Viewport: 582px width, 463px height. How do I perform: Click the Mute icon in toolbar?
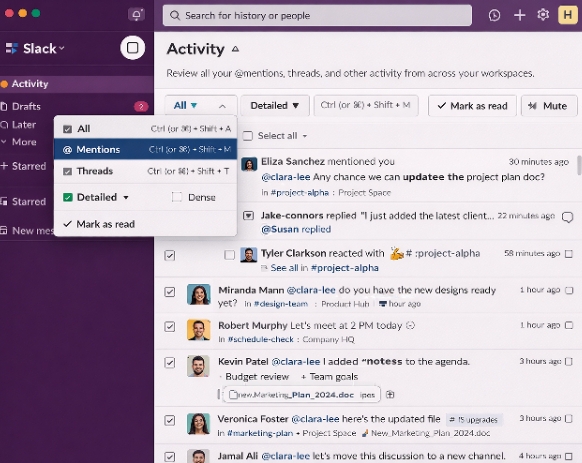[532, 106]
